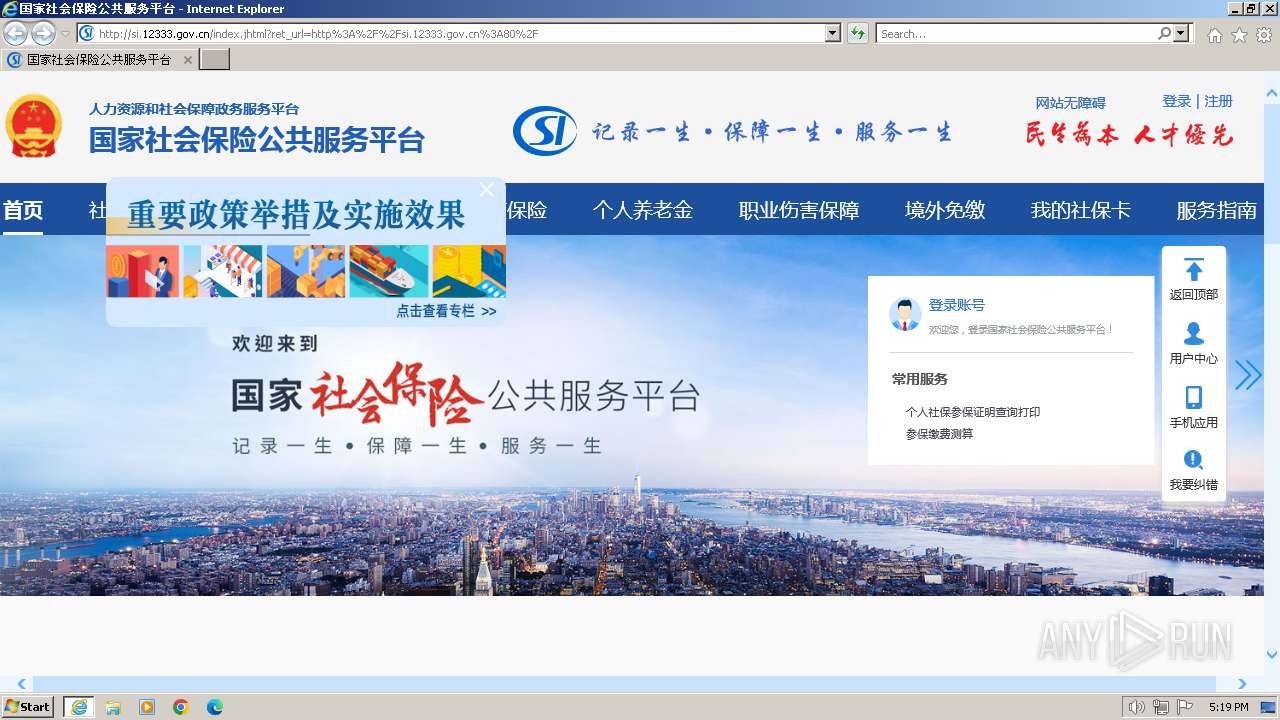Open media player taskbar icon

click(x=147, y=707)
